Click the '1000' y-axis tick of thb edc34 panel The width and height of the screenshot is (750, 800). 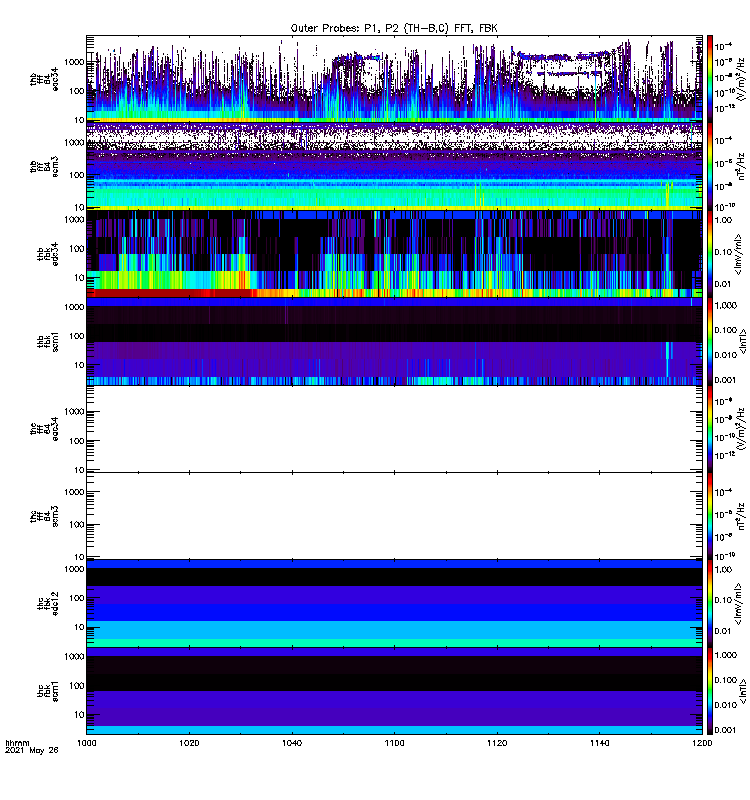(x=74, y=220)
